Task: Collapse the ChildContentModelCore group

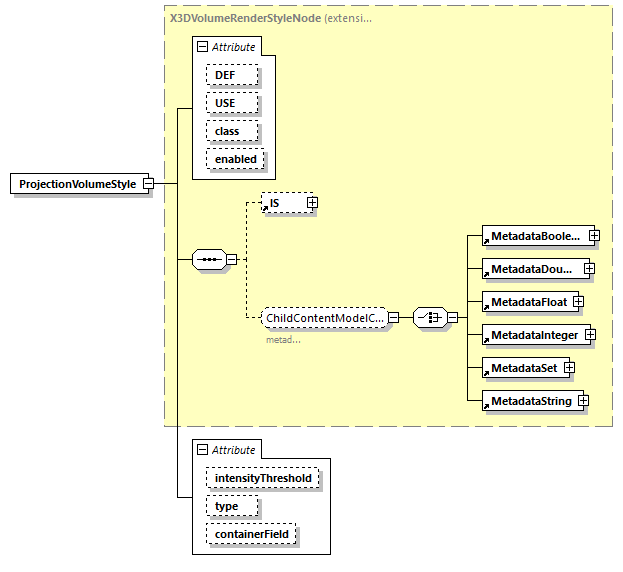Action: pyautogui.click(x=393, y=318)
